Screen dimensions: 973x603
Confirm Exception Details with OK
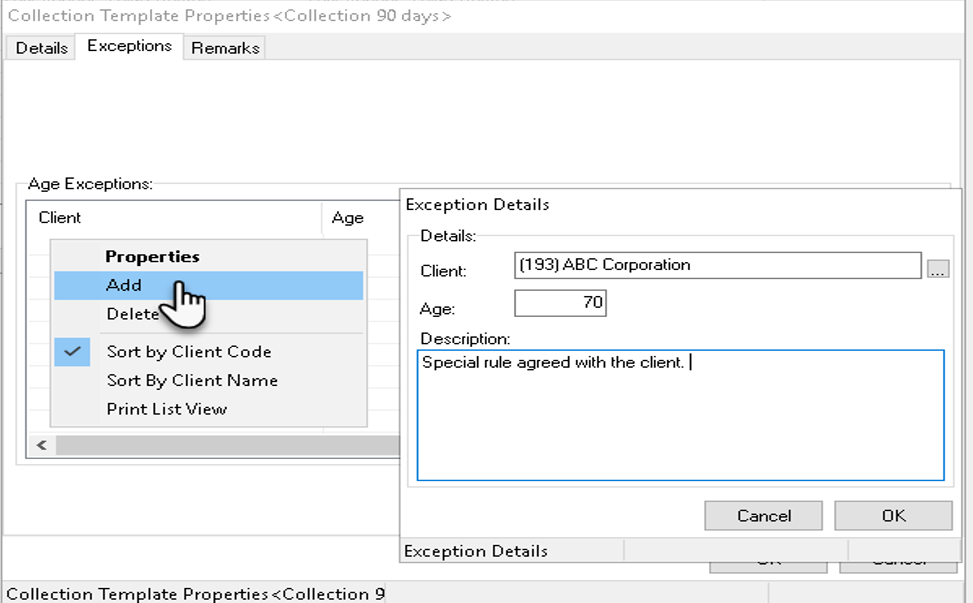893,516
